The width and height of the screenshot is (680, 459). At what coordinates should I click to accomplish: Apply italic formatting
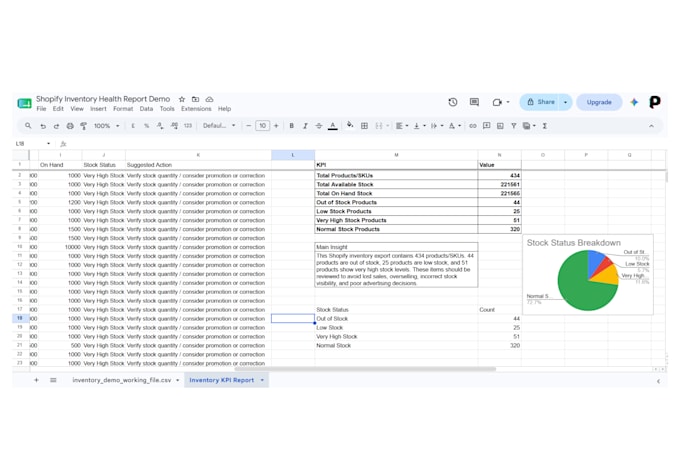(x=305, y=126)
